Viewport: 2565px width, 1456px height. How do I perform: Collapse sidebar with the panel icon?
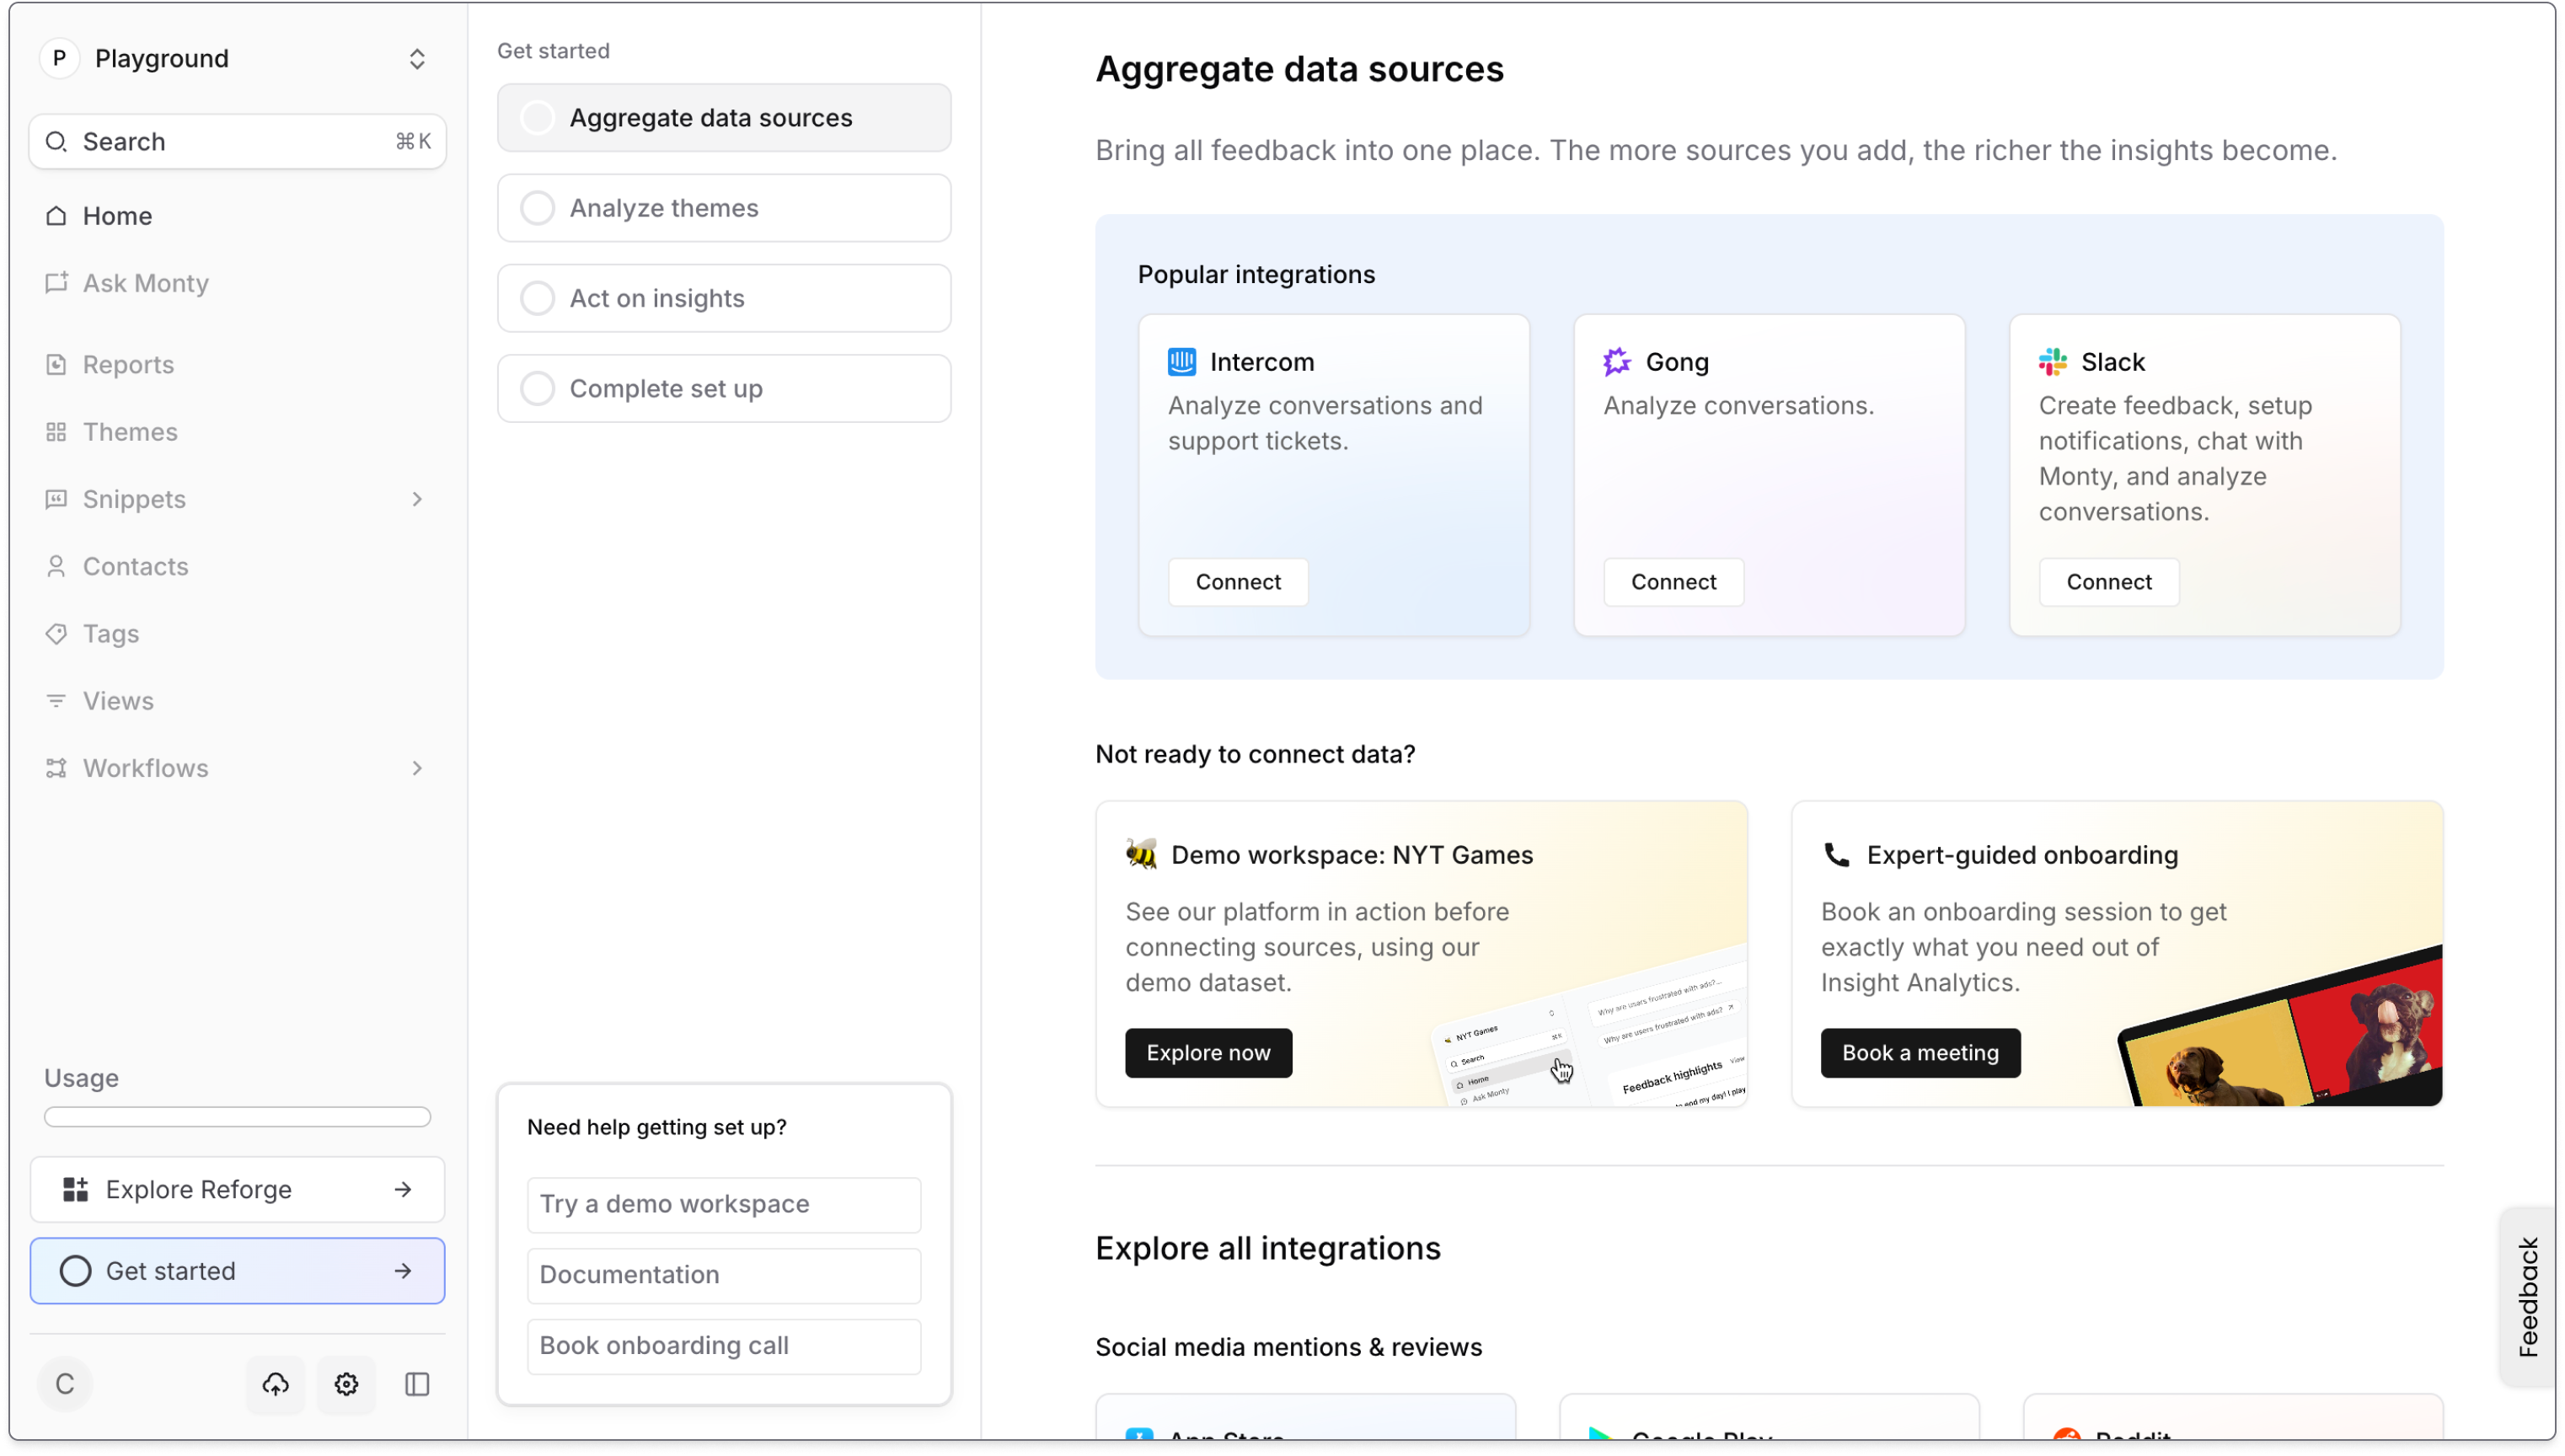pyautogui.click(x=417, y=1384)
